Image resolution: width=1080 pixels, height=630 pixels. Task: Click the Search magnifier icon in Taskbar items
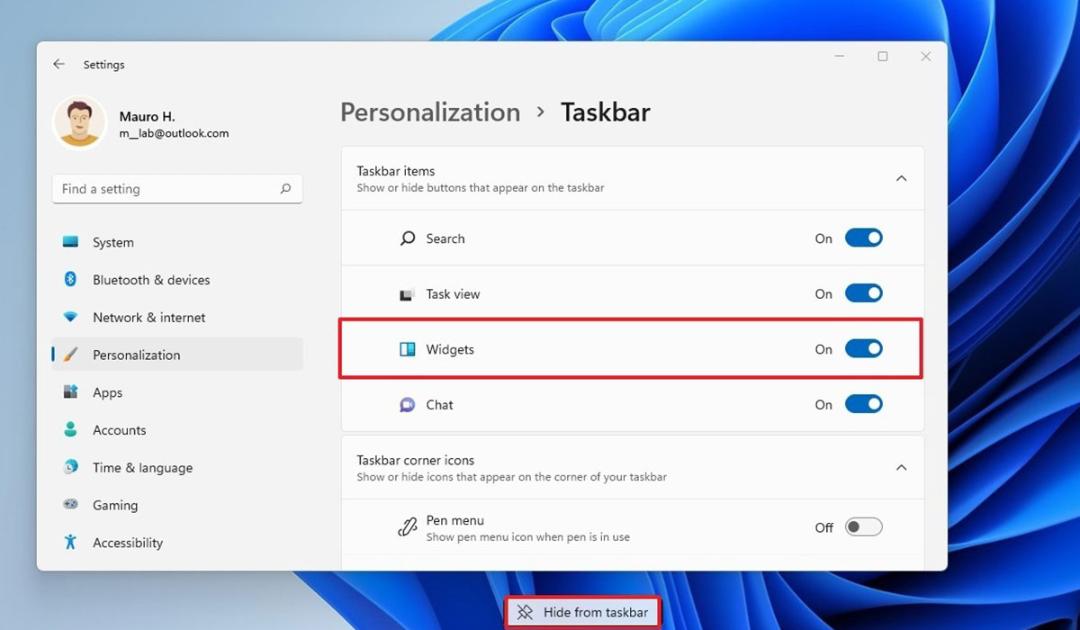click(x=408, y=238)
